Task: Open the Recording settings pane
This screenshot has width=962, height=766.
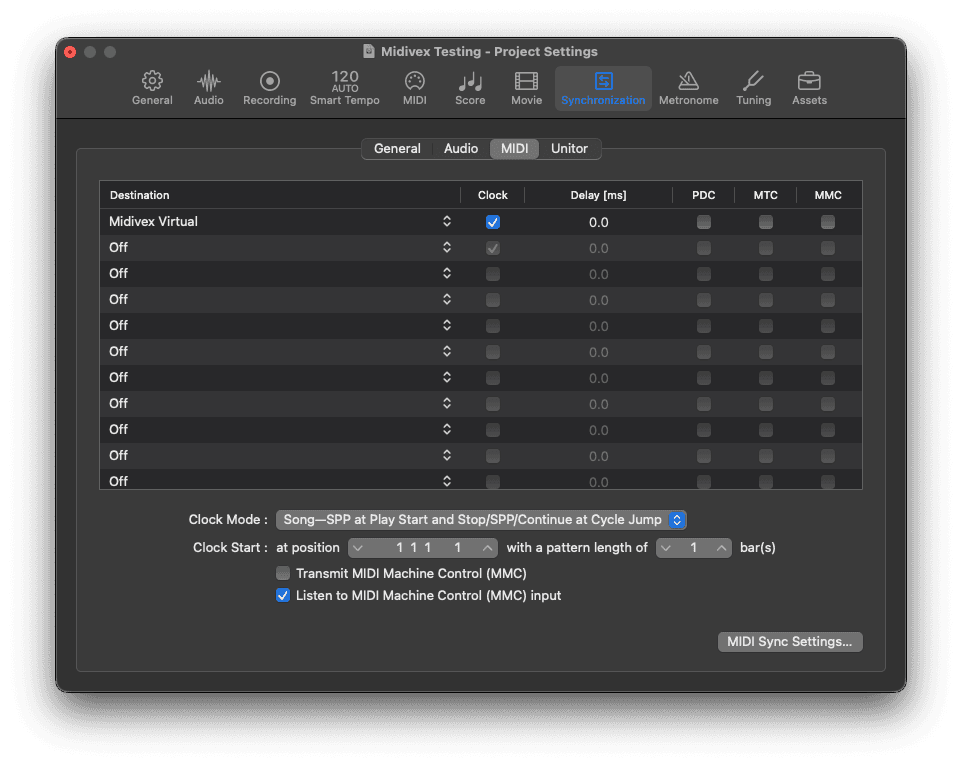Action: coord(269,88)
